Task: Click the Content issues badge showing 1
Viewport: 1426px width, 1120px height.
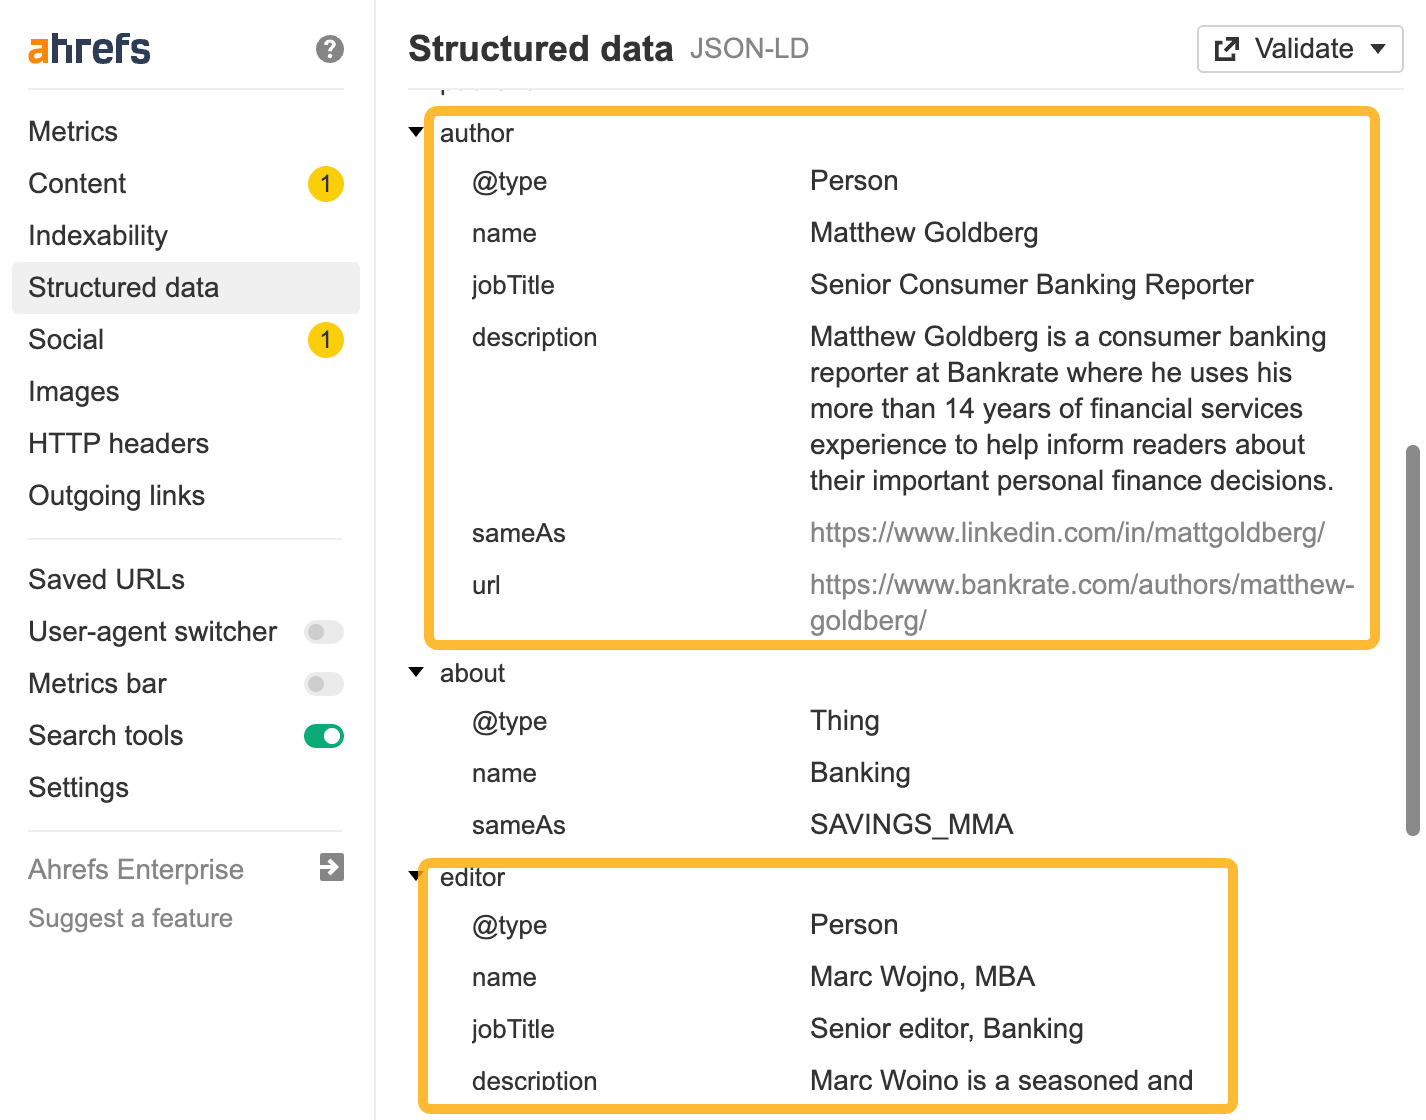Action: (x=325, y=184)
